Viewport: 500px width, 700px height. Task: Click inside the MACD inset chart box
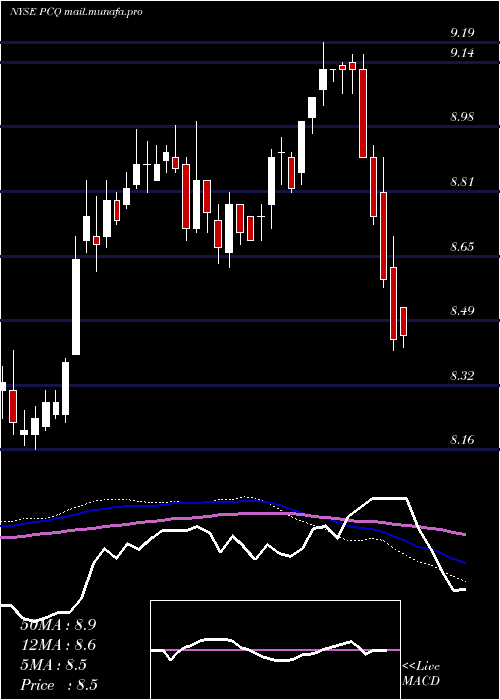(x=275, y=650)
